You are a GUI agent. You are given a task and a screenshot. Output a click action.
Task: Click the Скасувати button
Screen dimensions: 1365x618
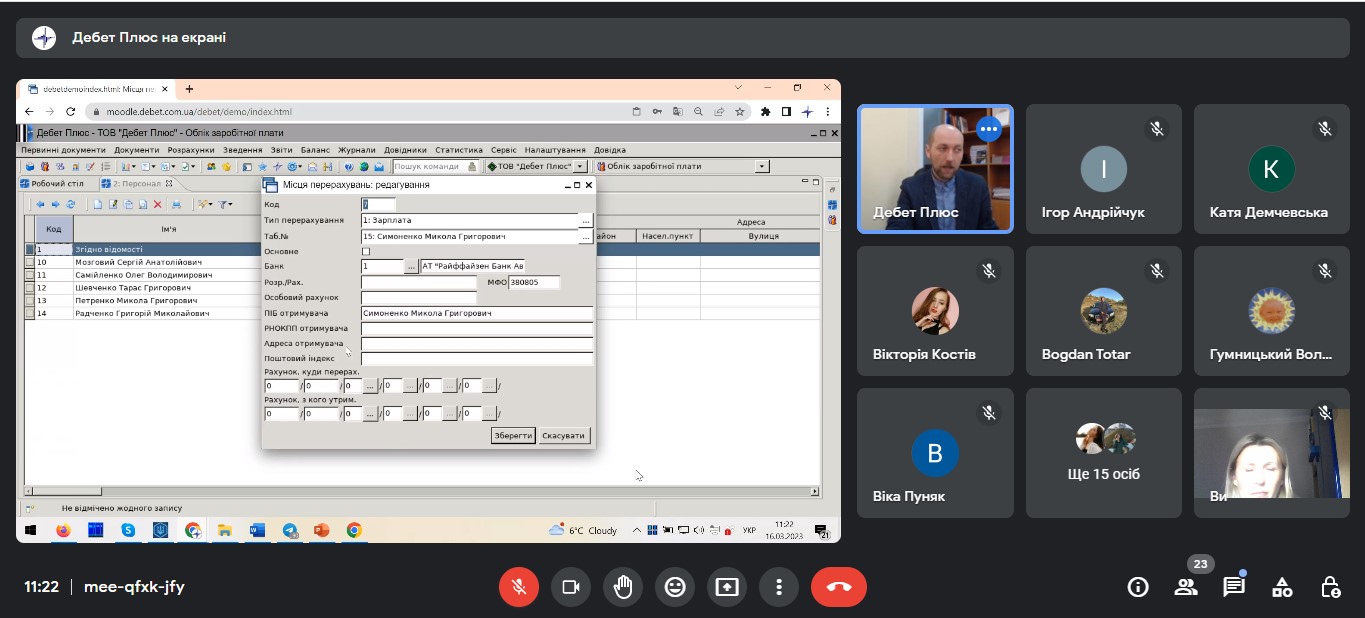(564, 436)
